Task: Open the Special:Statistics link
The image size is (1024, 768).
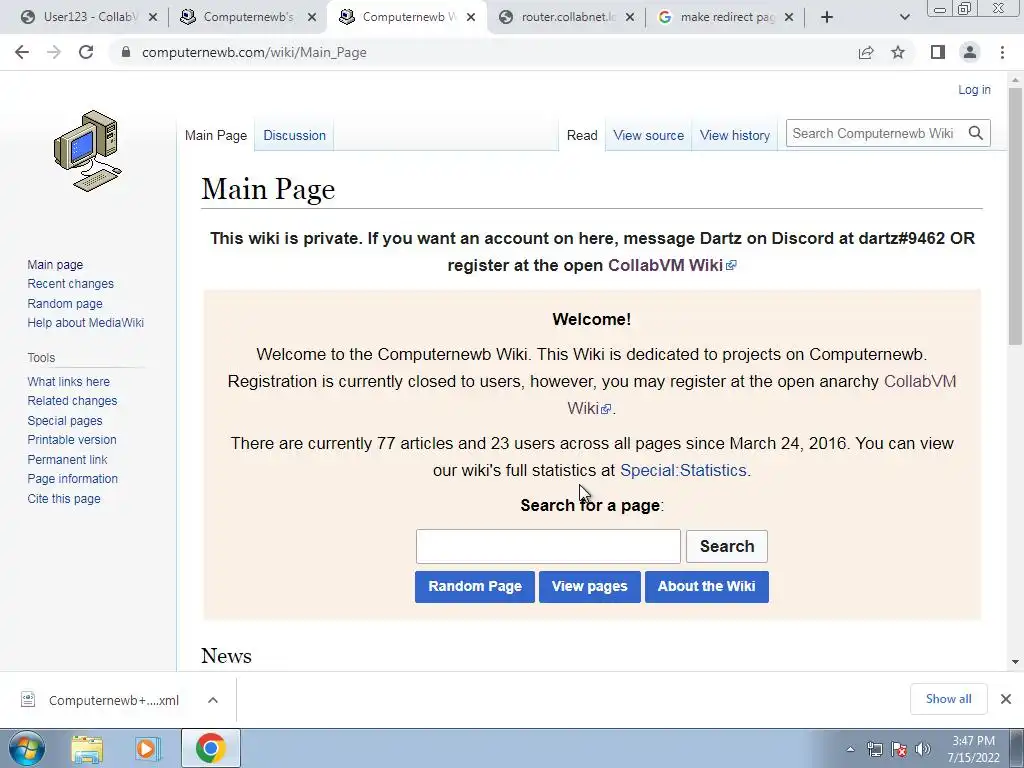Action: pos(683,470)
